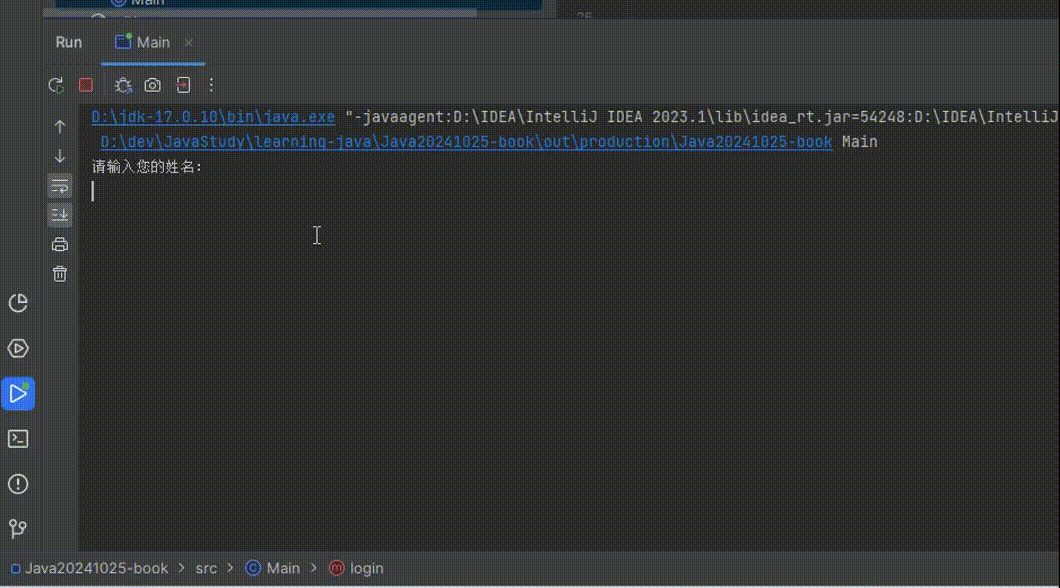Screen dimensions: 1060x588
Task: Click the Run panel label
Action: point(68,43)
